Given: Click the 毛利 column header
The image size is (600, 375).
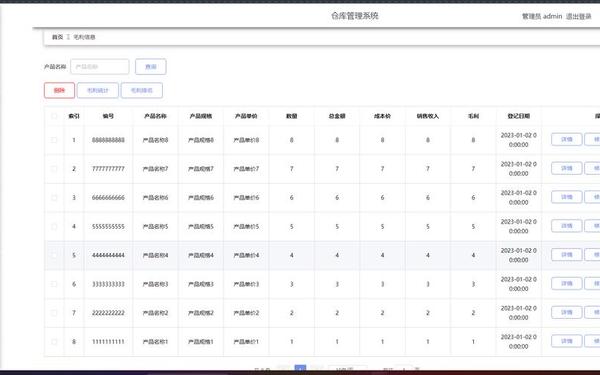Looking at the screenshot, I should click(x=473, y=116).
